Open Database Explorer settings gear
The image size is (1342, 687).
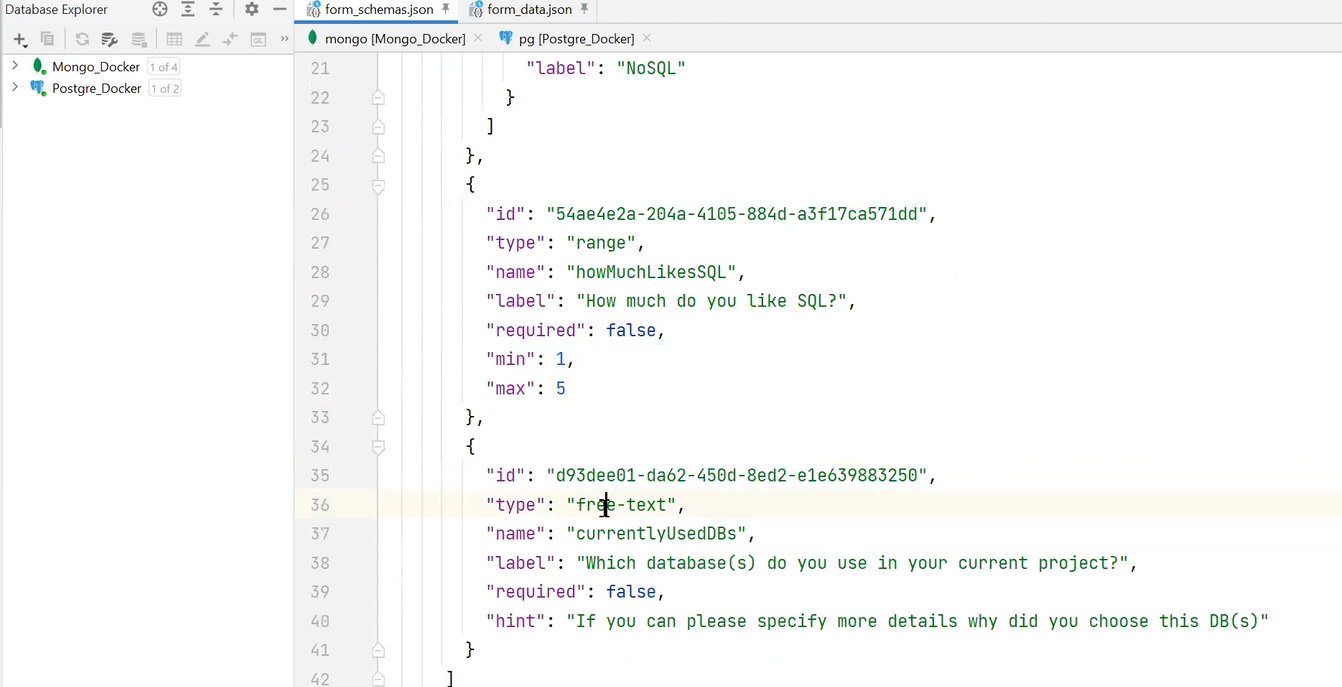point(252,9)
